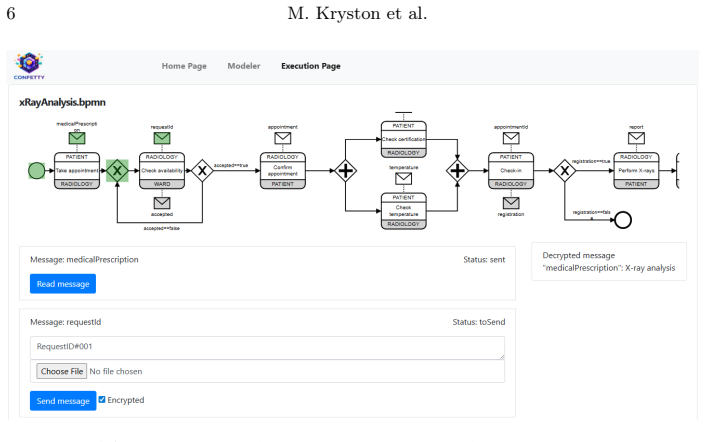Select the Perform X-rays task box

point(636,171)
